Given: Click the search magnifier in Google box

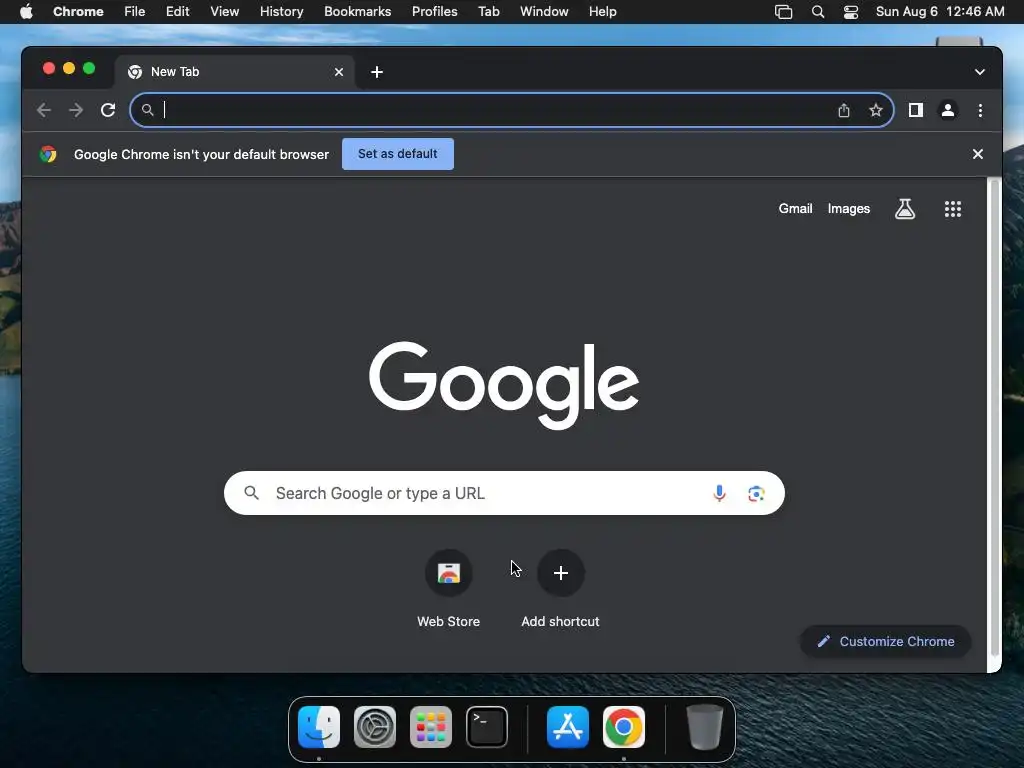Looking at the screenshot, I should click(251, 493).
